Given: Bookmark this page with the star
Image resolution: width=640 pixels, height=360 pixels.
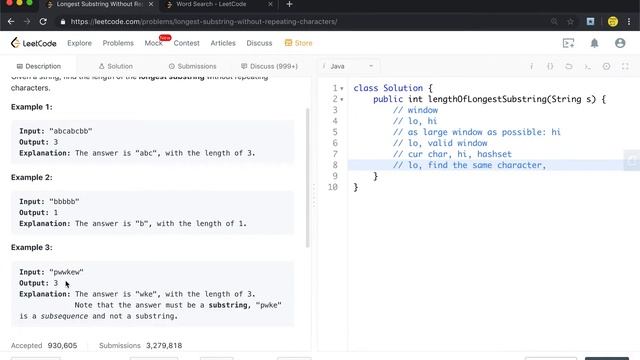Looking at the screenshot, I should coord(570,21).
